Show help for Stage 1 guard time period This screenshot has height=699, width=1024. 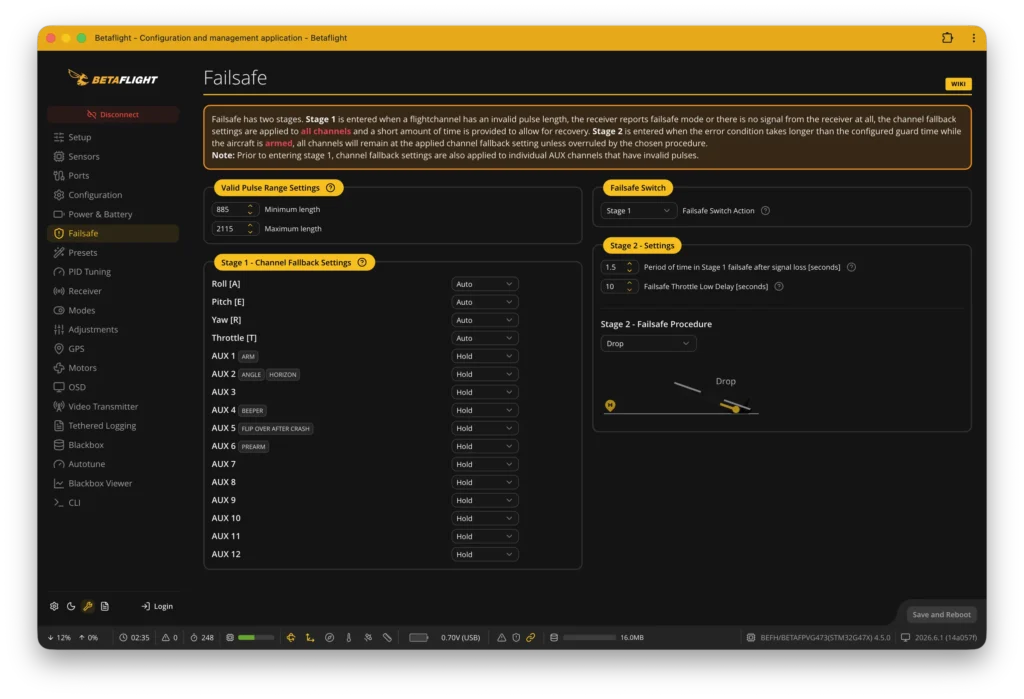851,267
